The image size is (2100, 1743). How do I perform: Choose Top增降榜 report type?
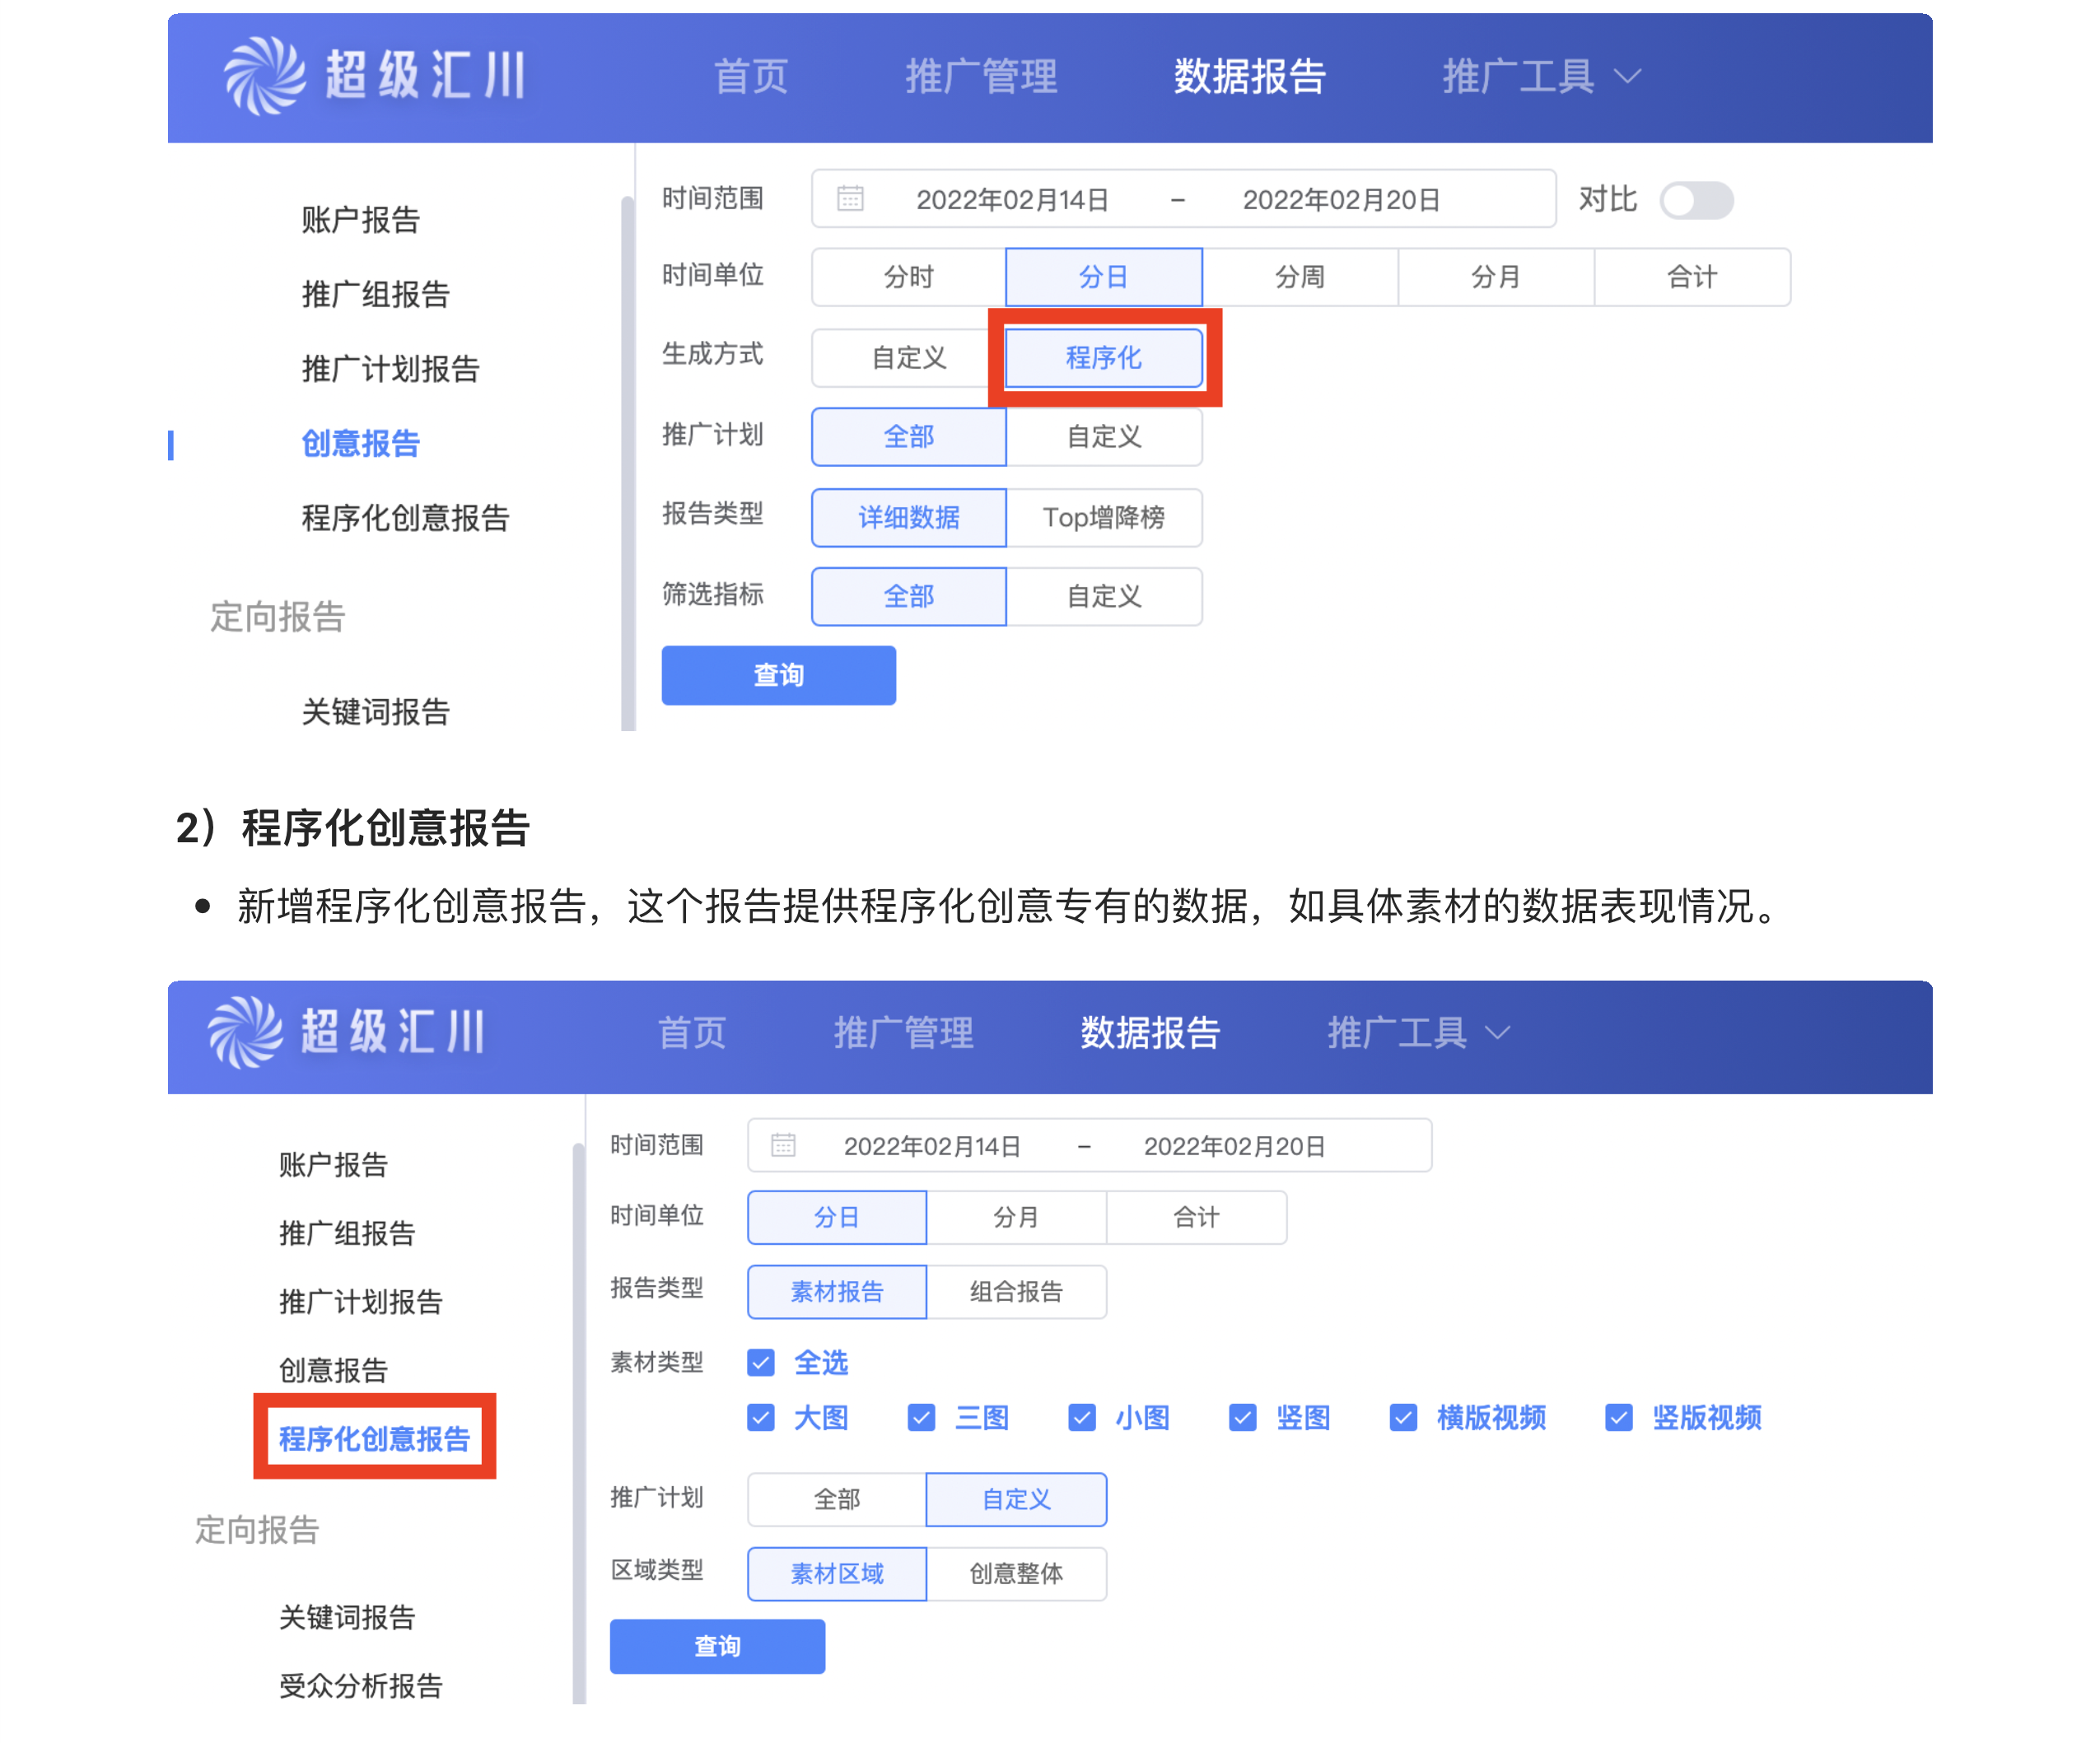coord(1103,517)
